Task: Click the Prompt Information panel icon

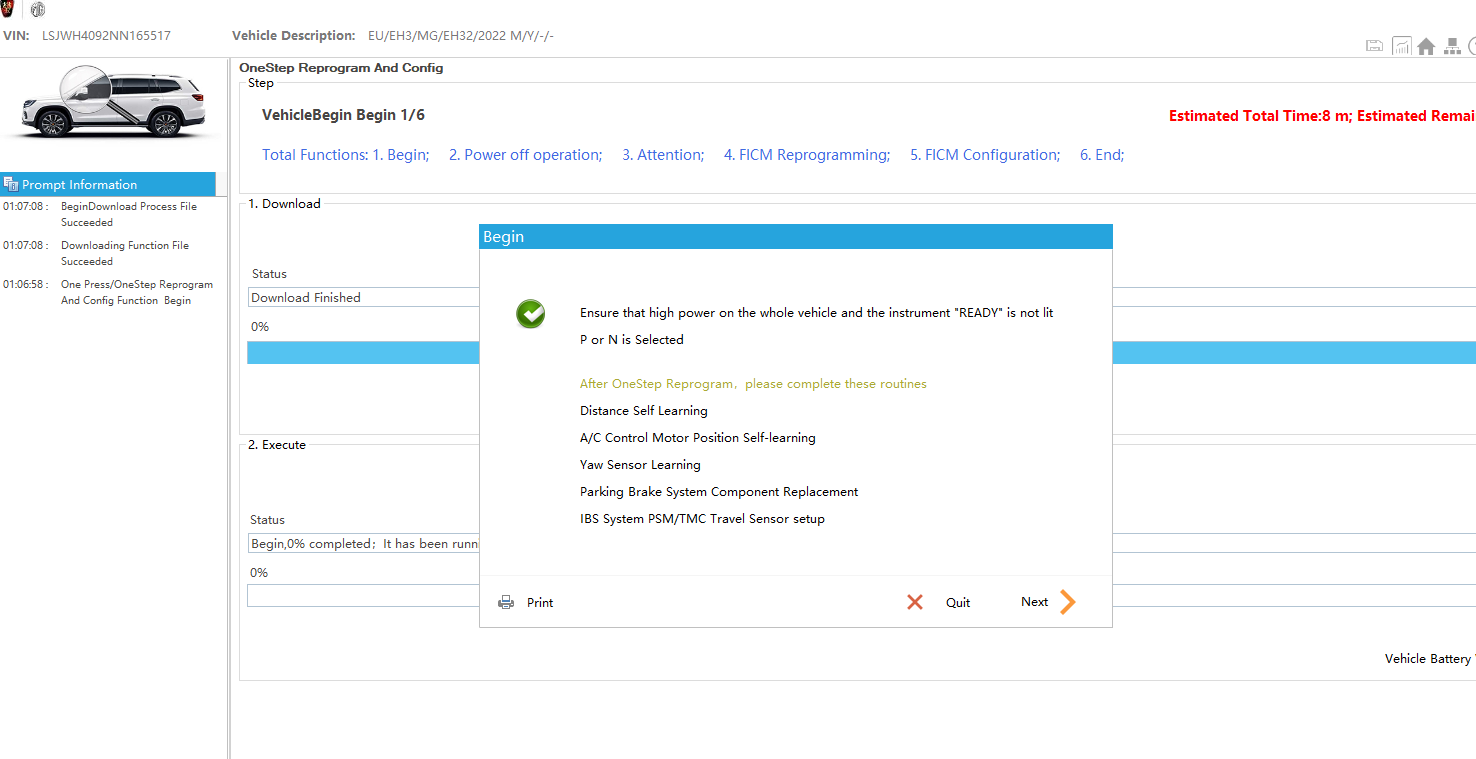Action: [11, 184]
